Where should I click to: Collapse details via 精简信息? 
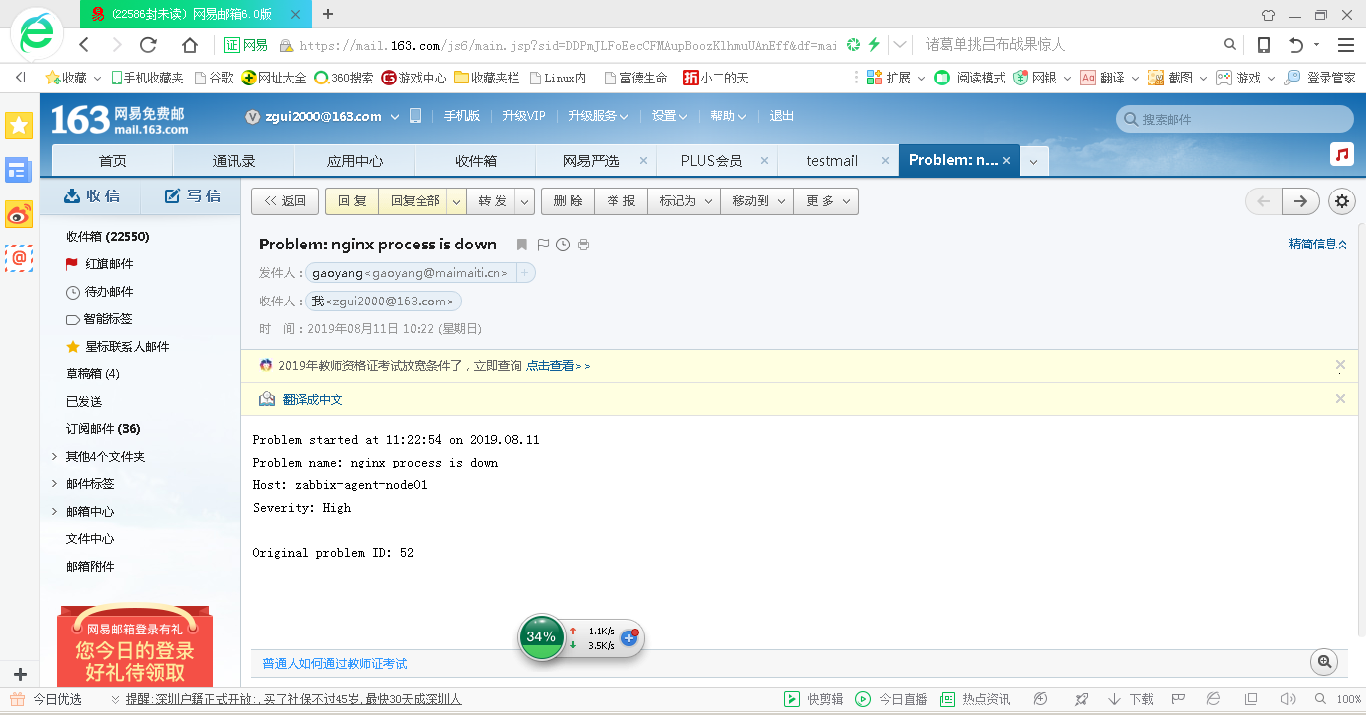(1317, 244)
